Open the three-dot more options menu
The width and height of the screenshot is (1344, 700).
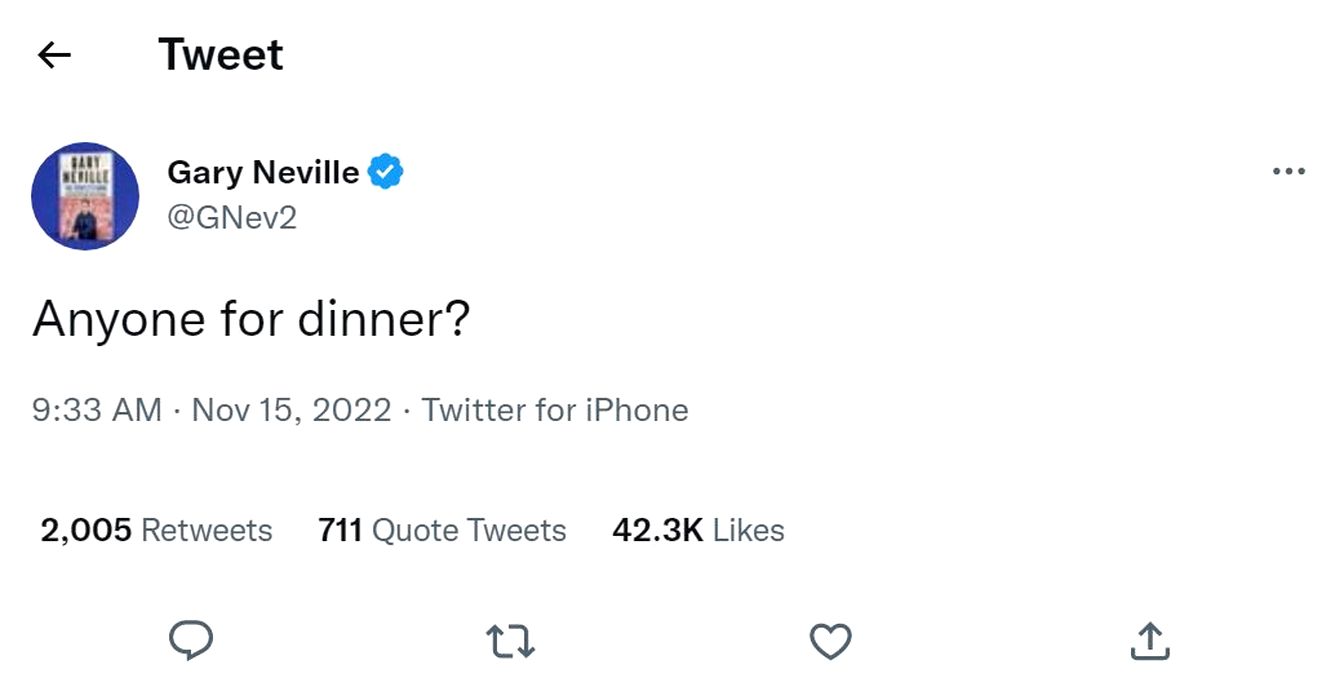click(1289, 172)
